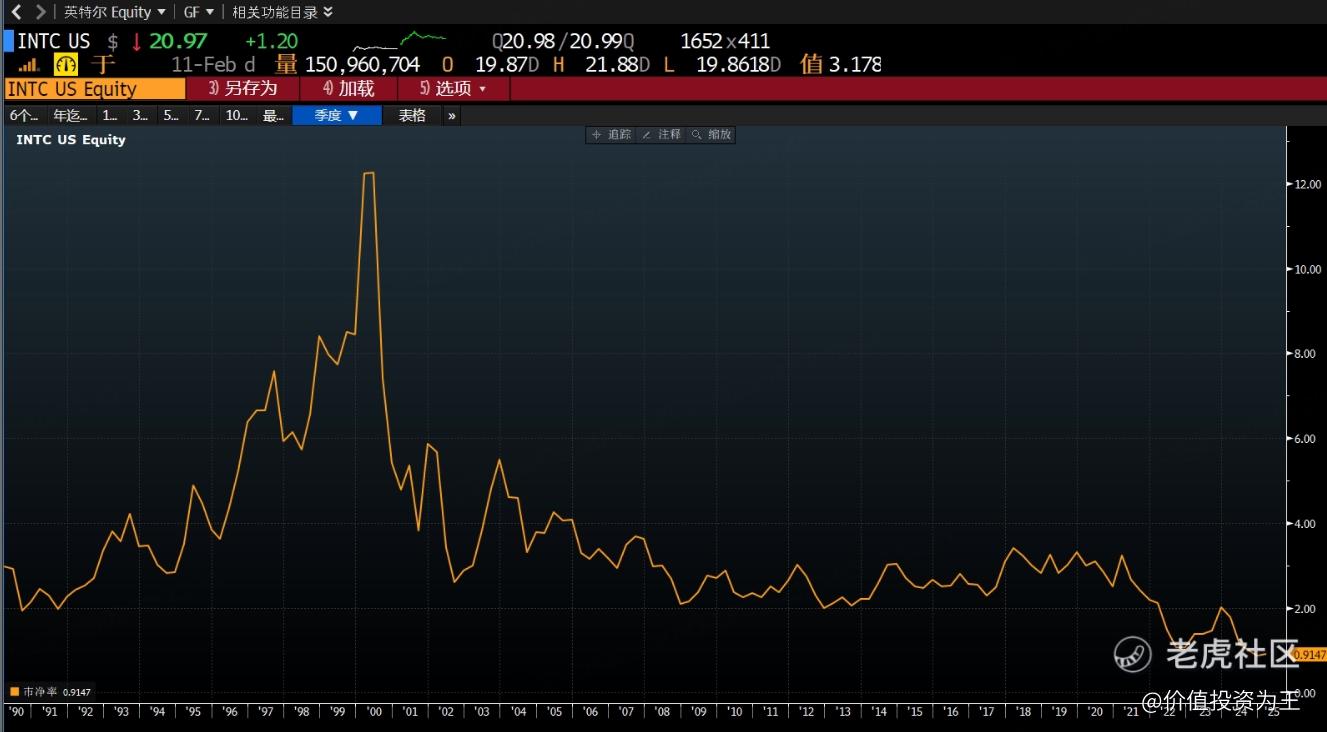The image size is (1327, 732).
Task: Open the GF function dropdown
Action: coord(198,12)
